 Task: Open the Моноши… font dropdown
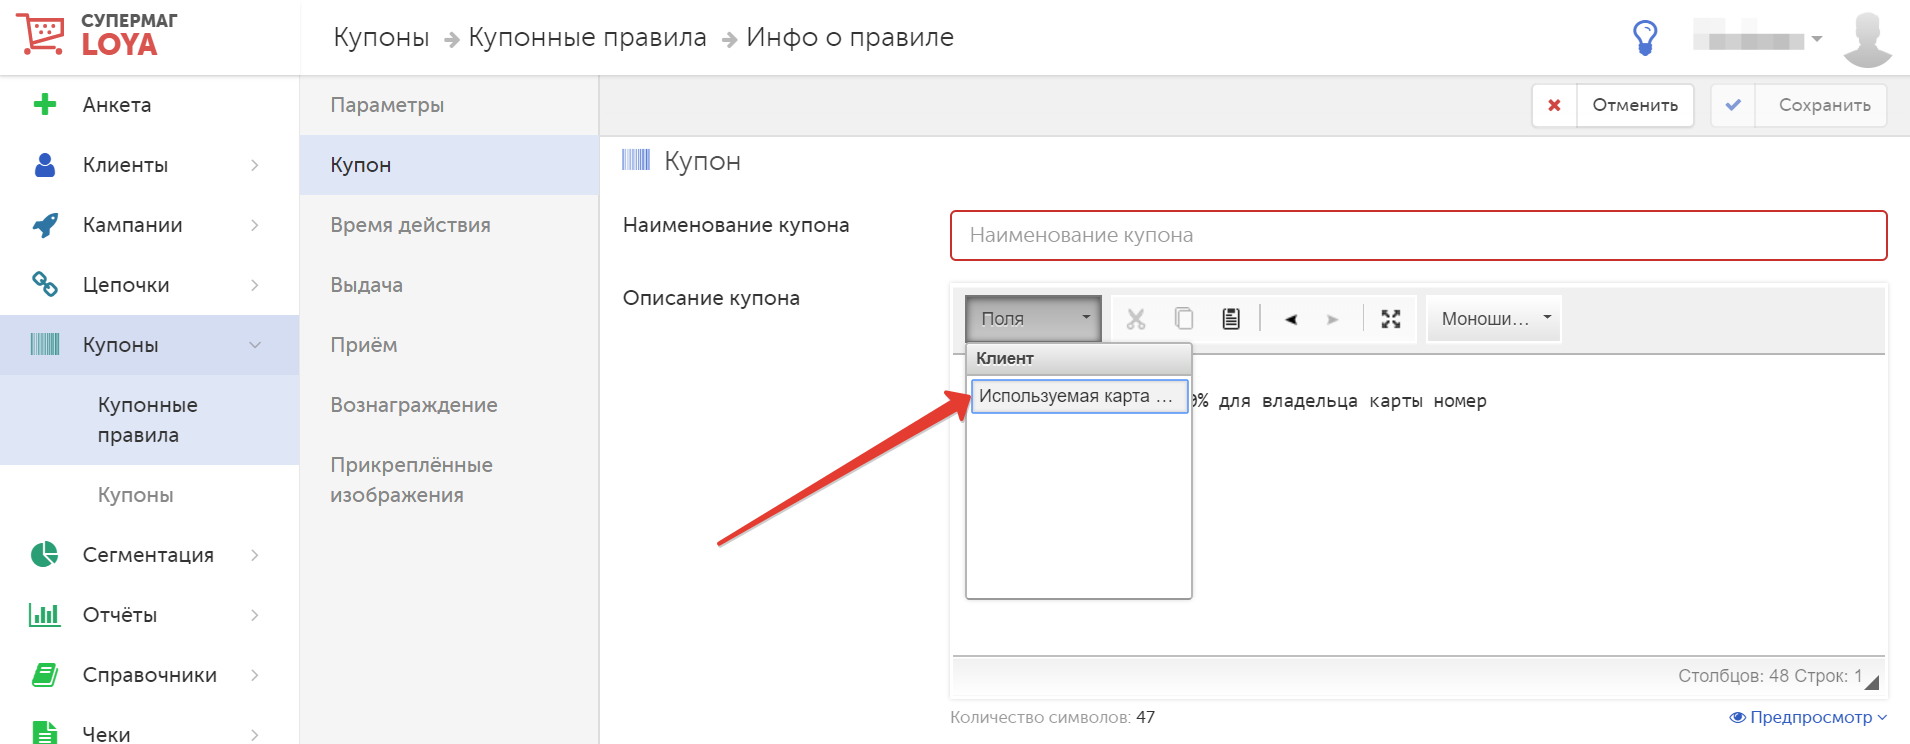click(1494, 319)
